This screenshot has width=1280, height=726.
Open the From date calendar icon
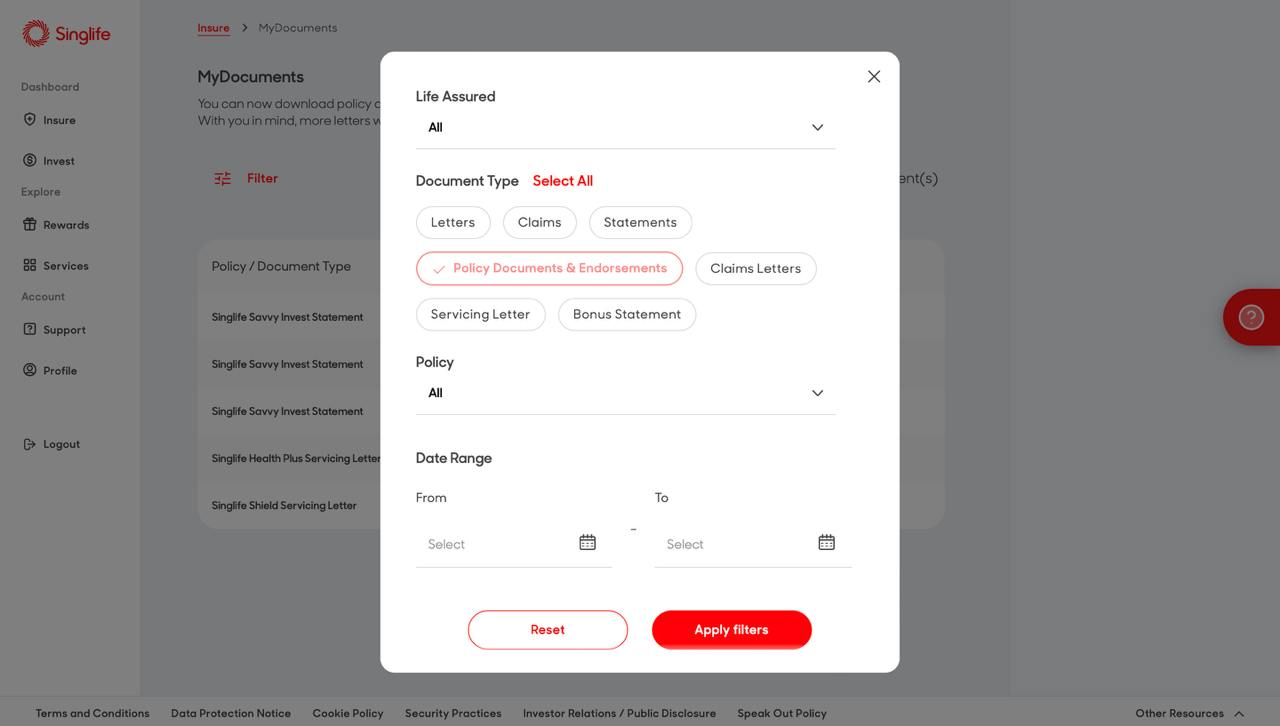coord(588,542)
